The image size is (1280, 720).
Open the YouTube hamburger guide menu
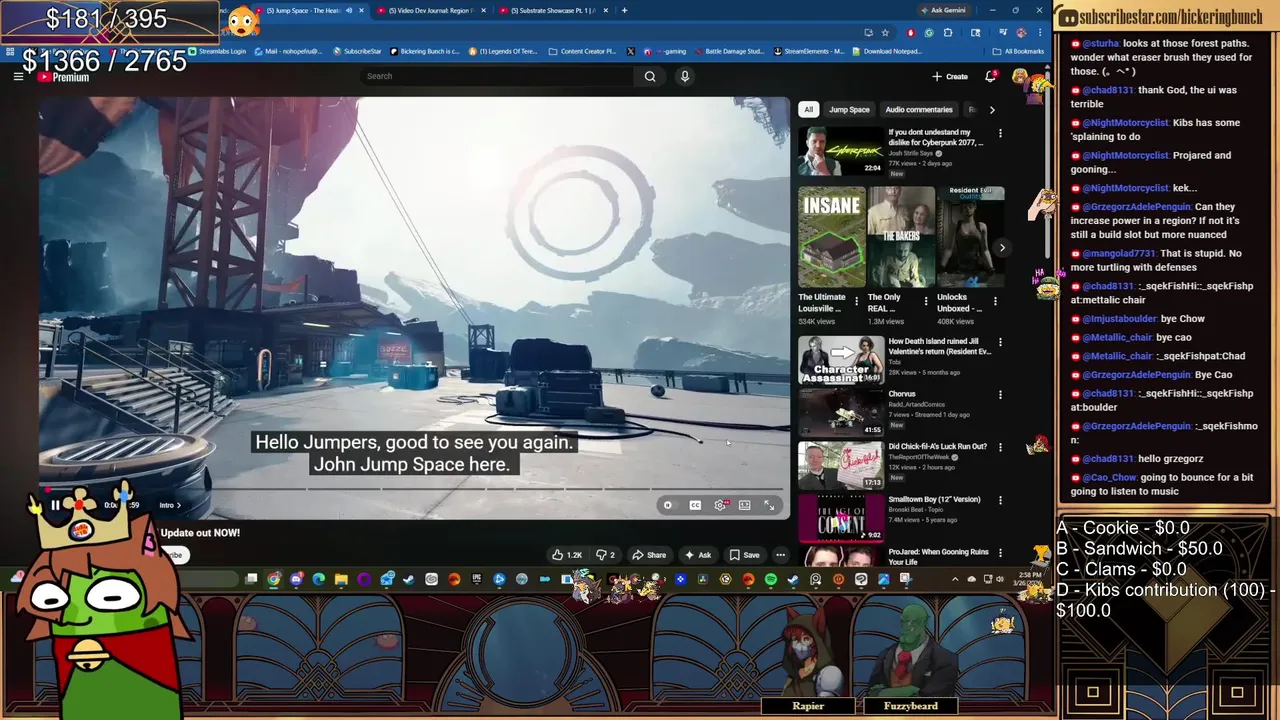pos(18,76)
